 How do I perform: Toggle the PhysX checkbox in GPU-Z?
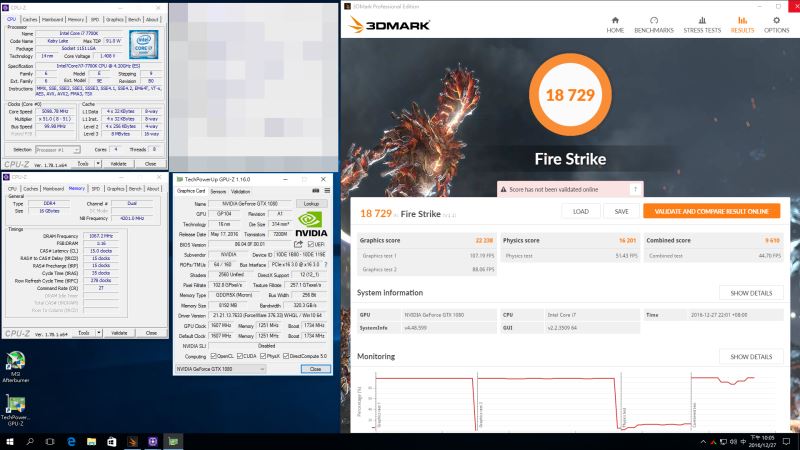[x=263, y=356]
